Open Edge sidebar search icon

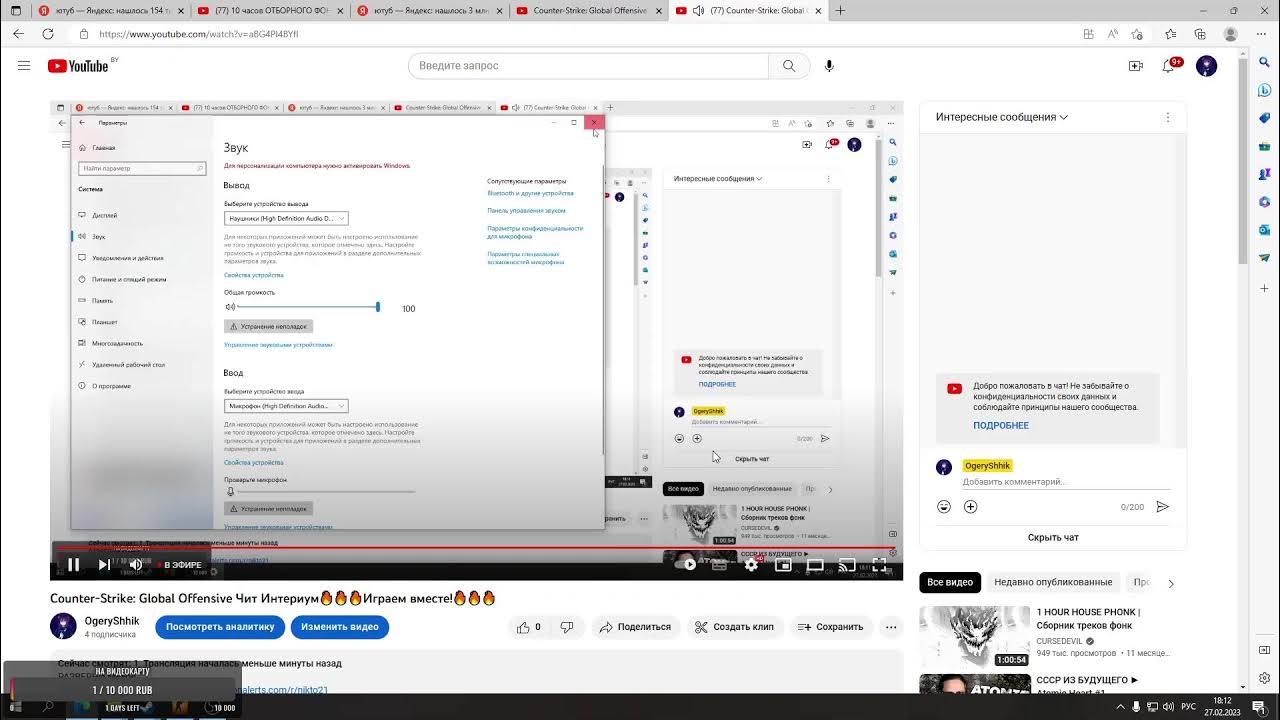coord(1265,63)
